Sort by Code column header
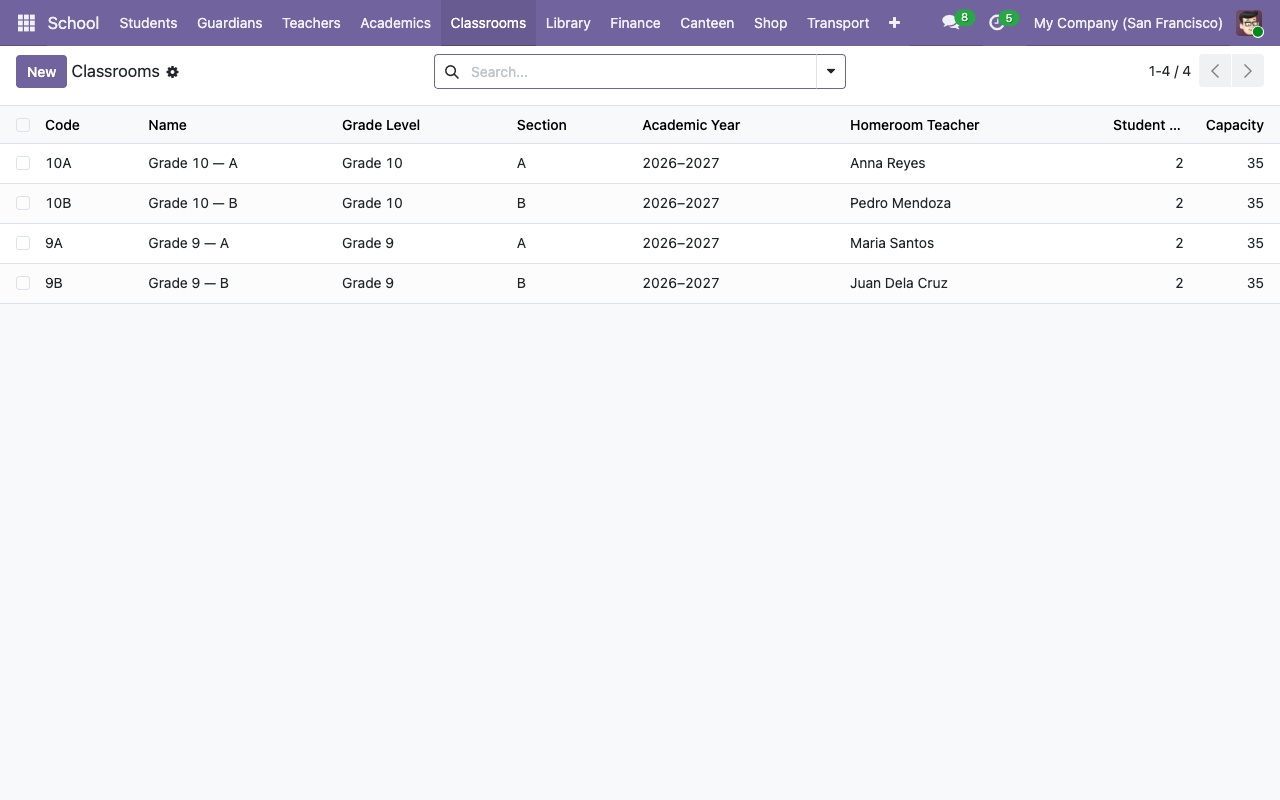Screen dimensions: 1280x800 [x=62, y=125]
